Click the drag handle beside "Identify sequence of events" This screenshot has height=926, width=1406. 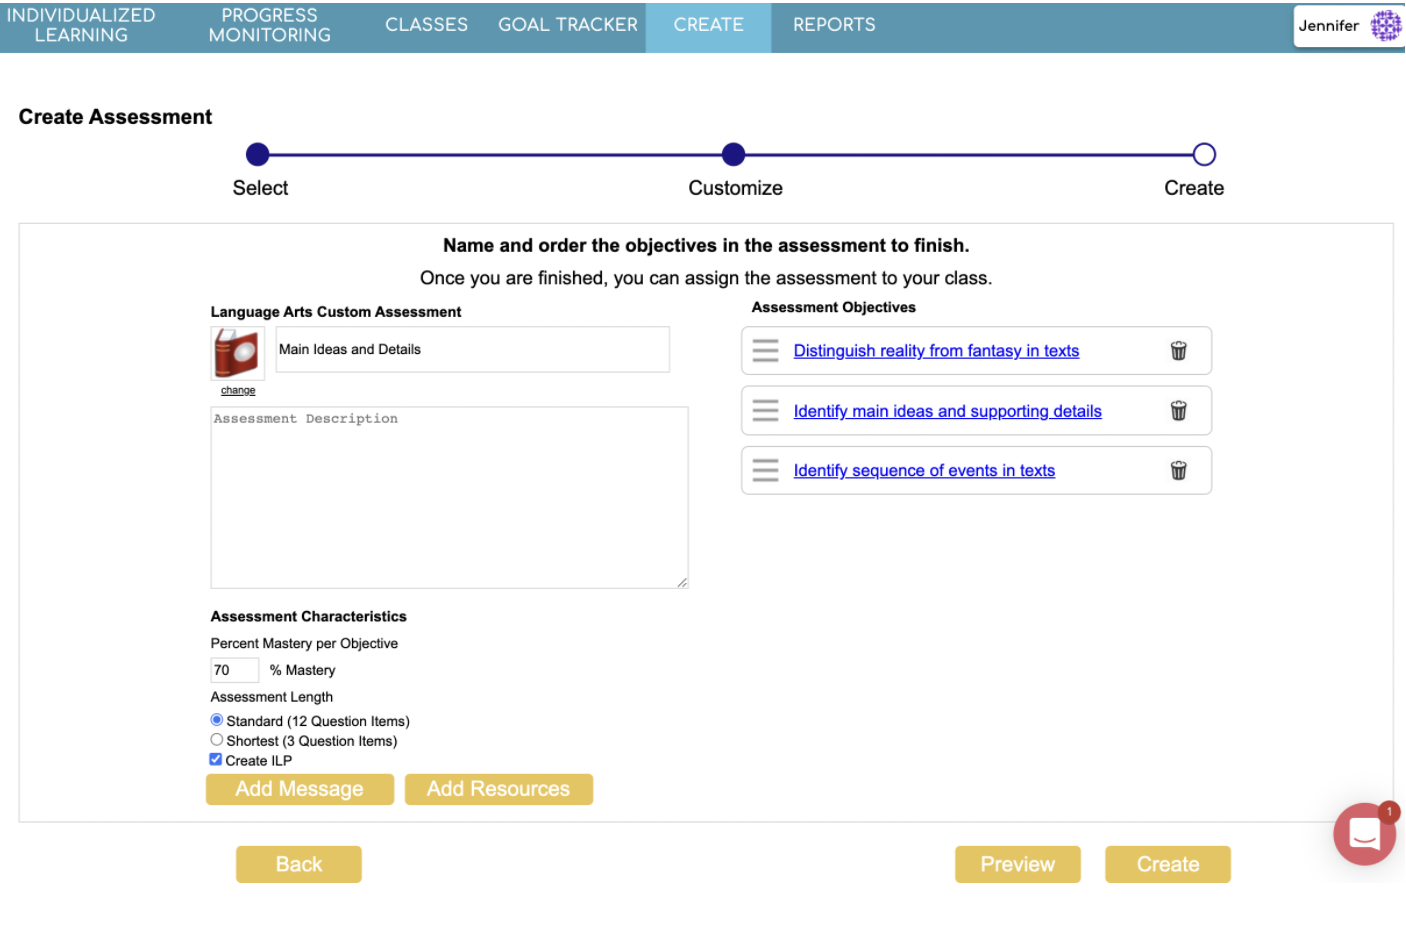tap(765, 470)
